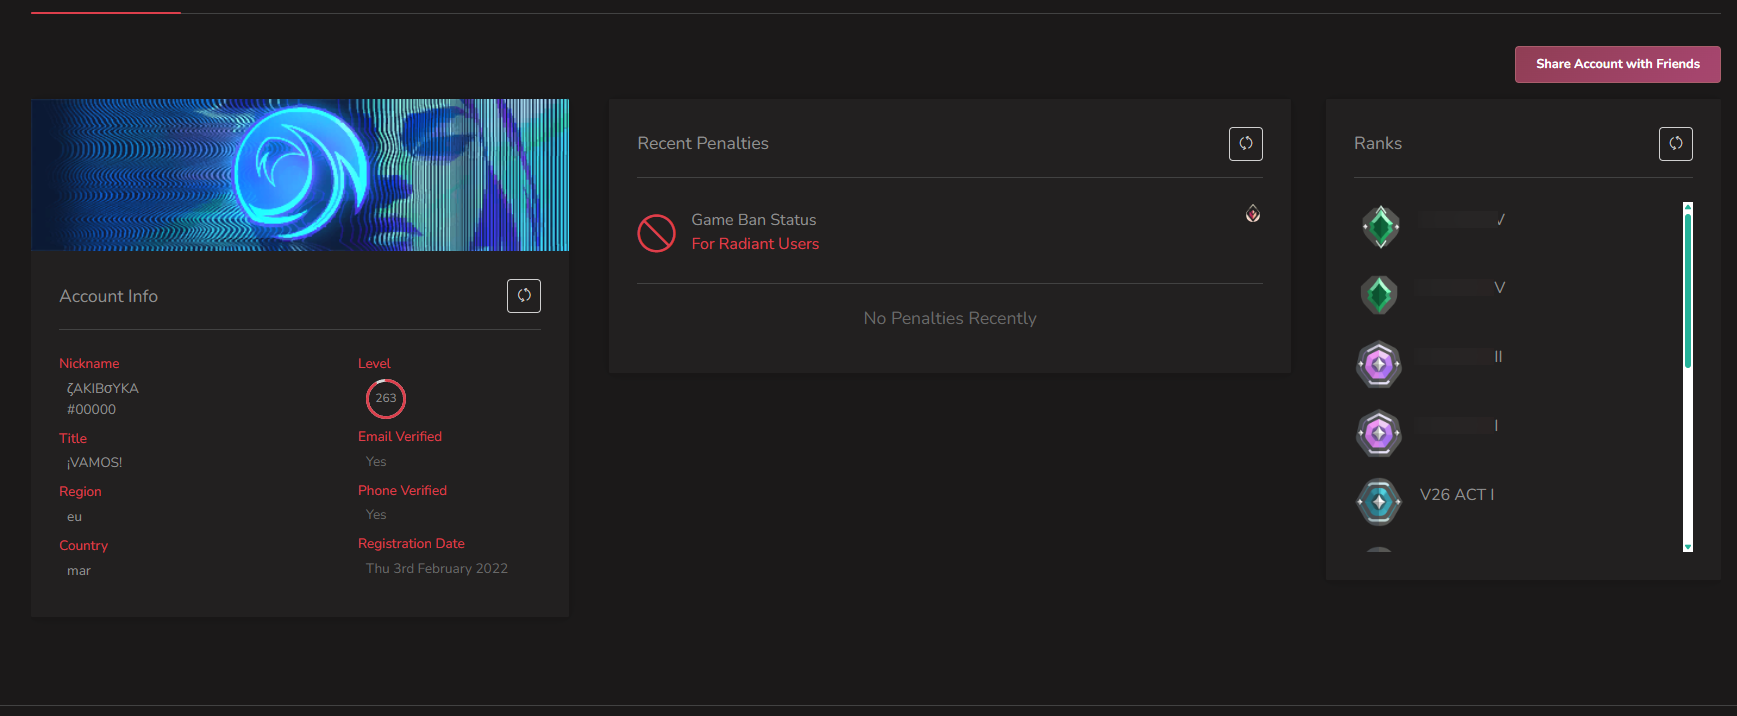The height and width of the screenshot is (716, 1737).
Task: Refresh the Recent Penalties panel
Action: [x=1246, y=144]
